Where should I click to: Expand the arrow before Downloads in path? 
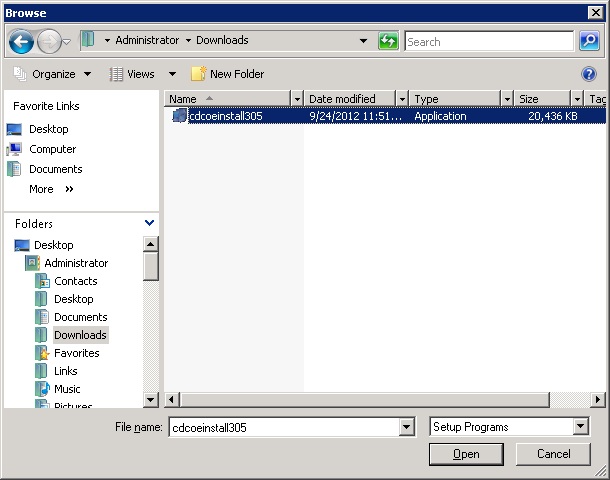(x=188, y=40)
